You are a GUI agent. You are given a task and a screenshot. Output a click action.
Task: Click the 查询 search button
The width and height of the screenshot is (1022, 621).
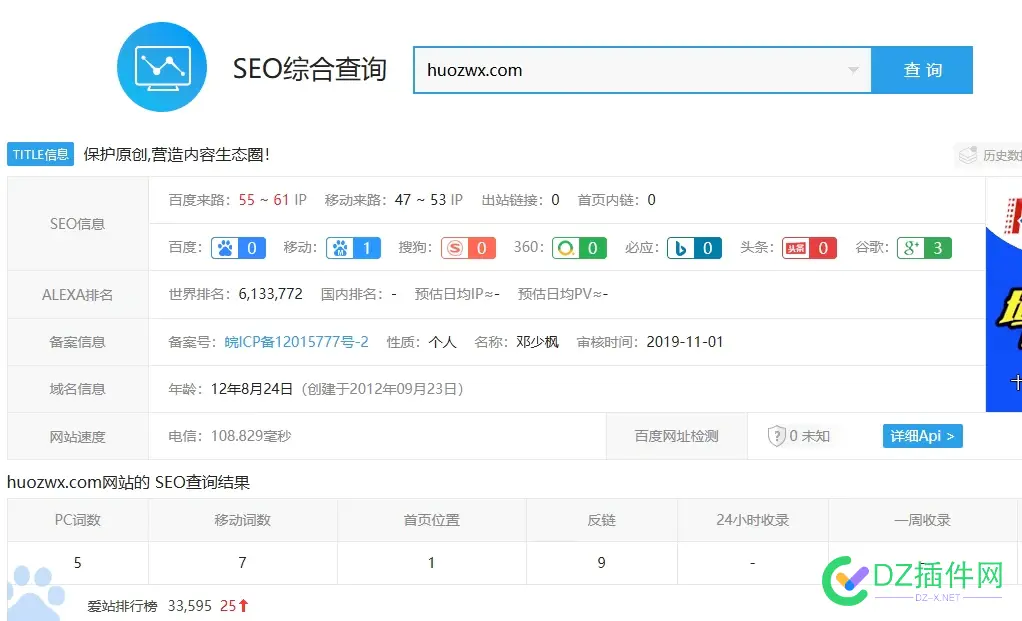[921, 70]
